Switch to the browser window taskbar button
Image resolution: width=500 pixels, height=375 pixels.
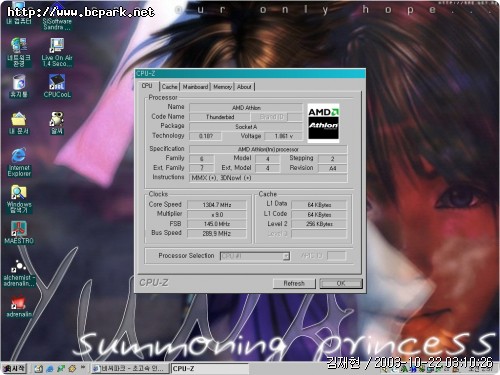[x=130, y=369]
